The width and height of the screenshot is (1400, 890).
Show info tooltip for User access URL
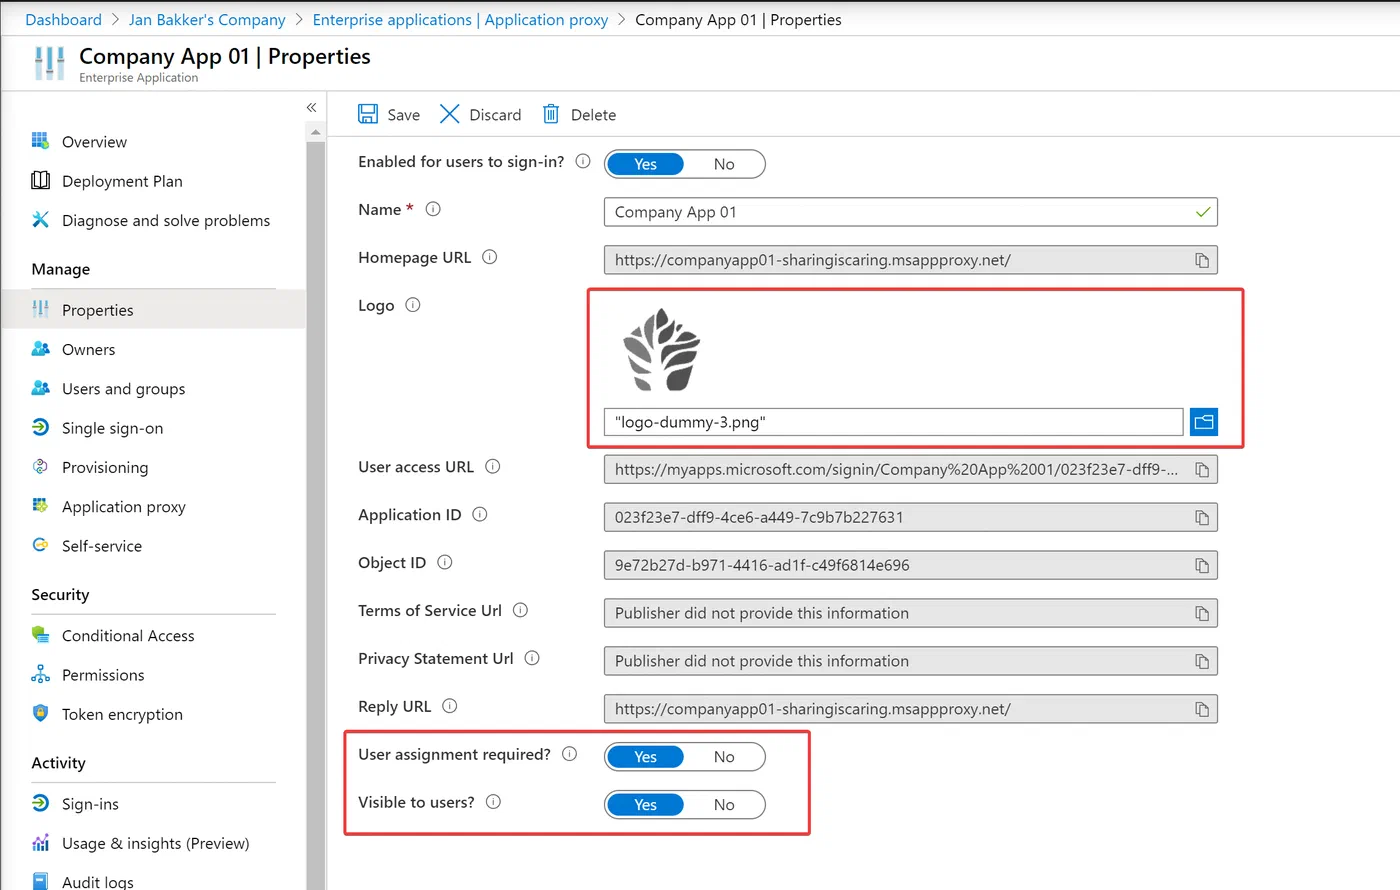(x=493, y=467)
